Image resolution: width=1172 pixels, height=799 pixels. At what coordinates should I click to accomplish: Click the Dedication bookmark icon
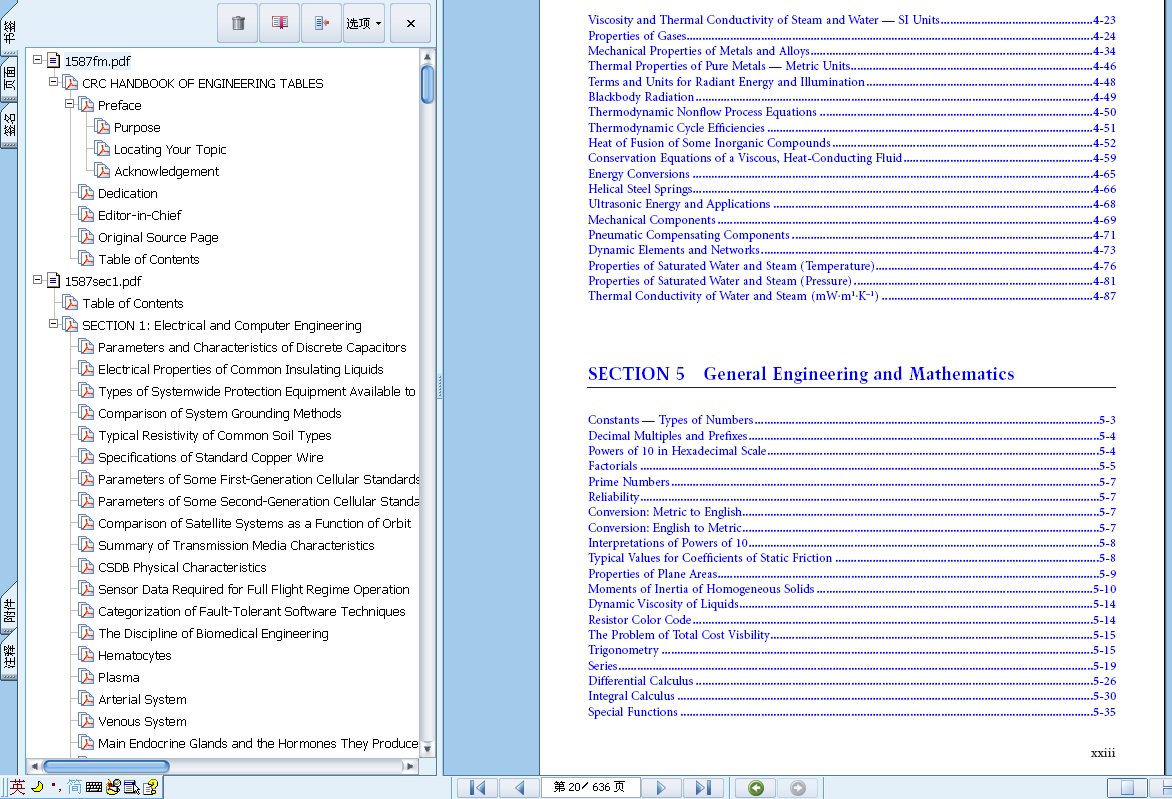click(87, 193)
